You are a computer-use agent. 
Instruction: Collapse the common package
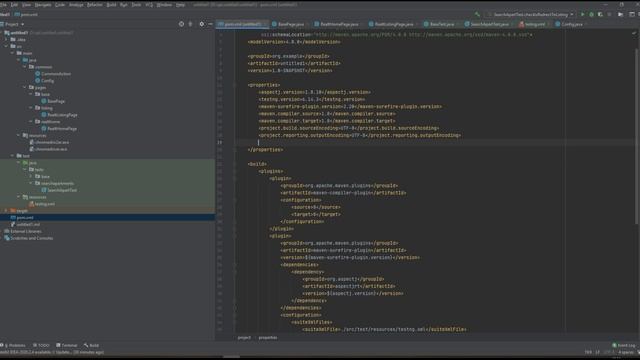point(25,67)
